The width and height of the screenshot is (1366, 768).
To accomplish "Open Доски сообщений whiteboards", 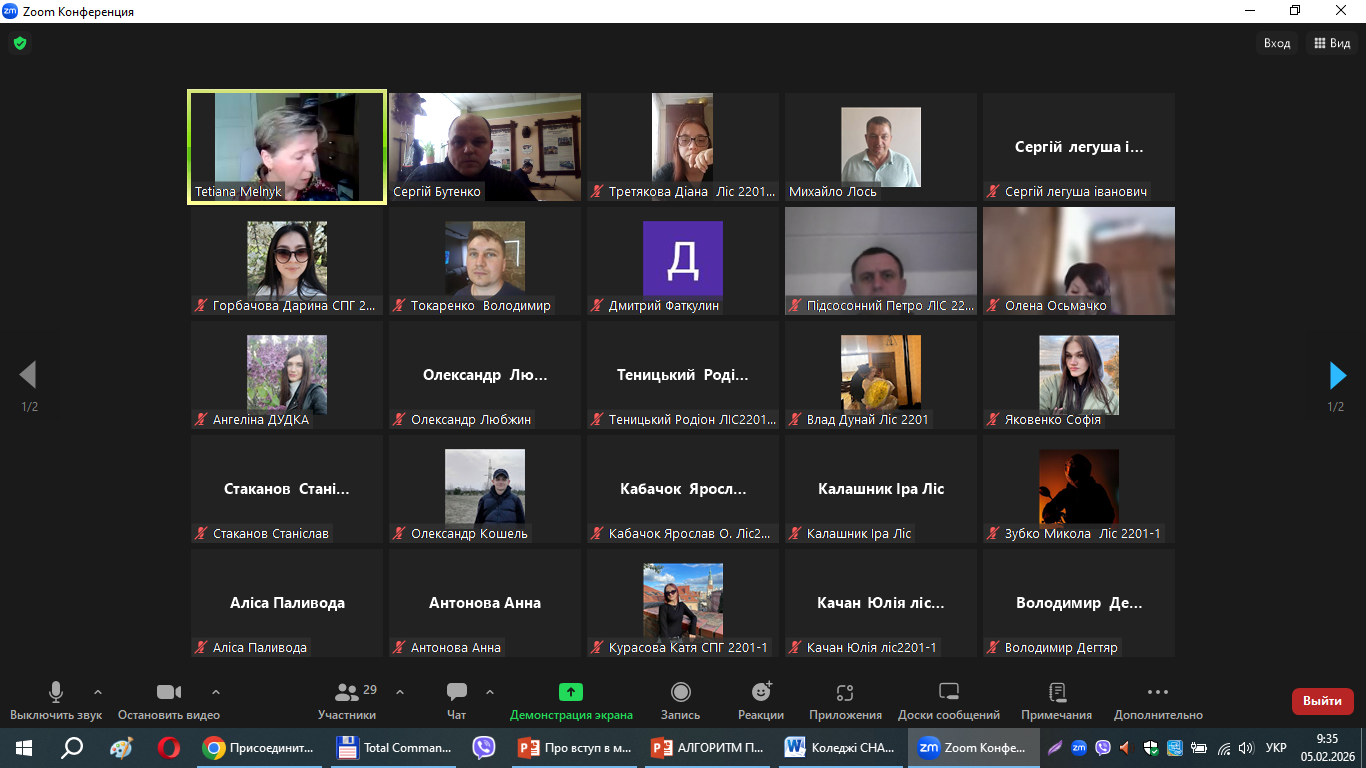I will (949, 700).
